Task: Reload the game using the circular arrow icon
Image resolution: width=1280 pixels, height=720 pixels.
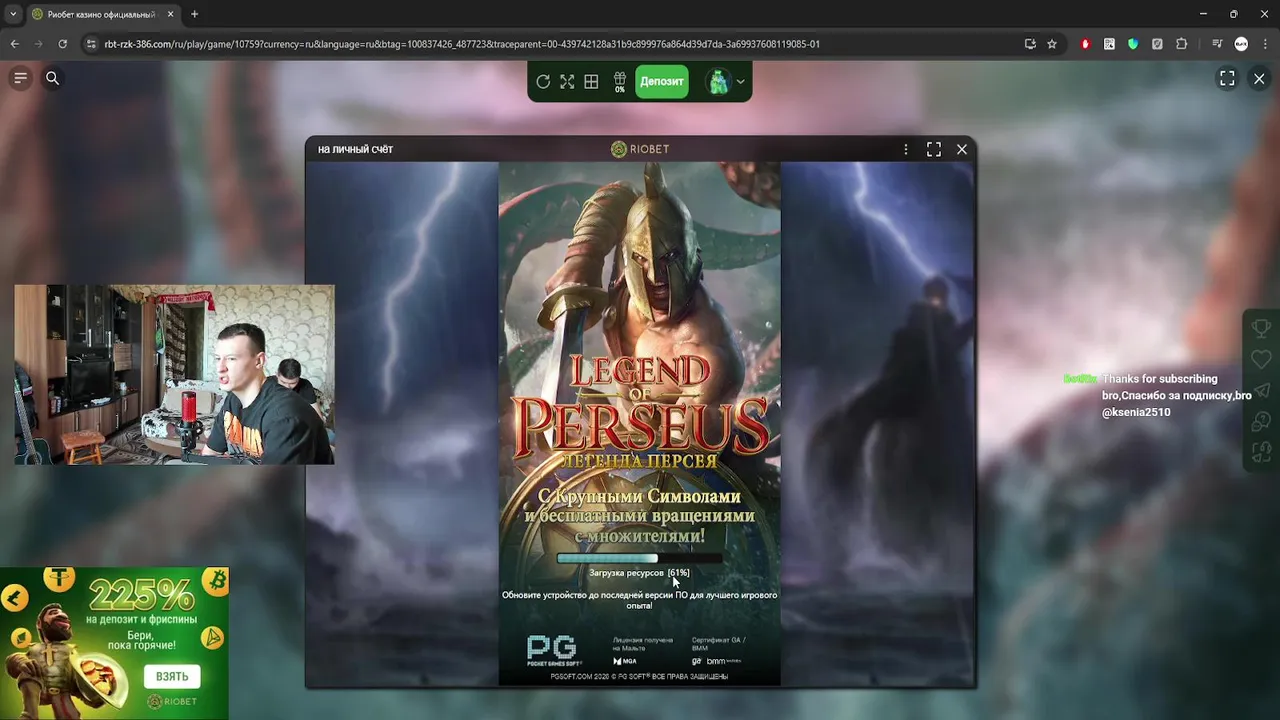Action: pos(543,82)
